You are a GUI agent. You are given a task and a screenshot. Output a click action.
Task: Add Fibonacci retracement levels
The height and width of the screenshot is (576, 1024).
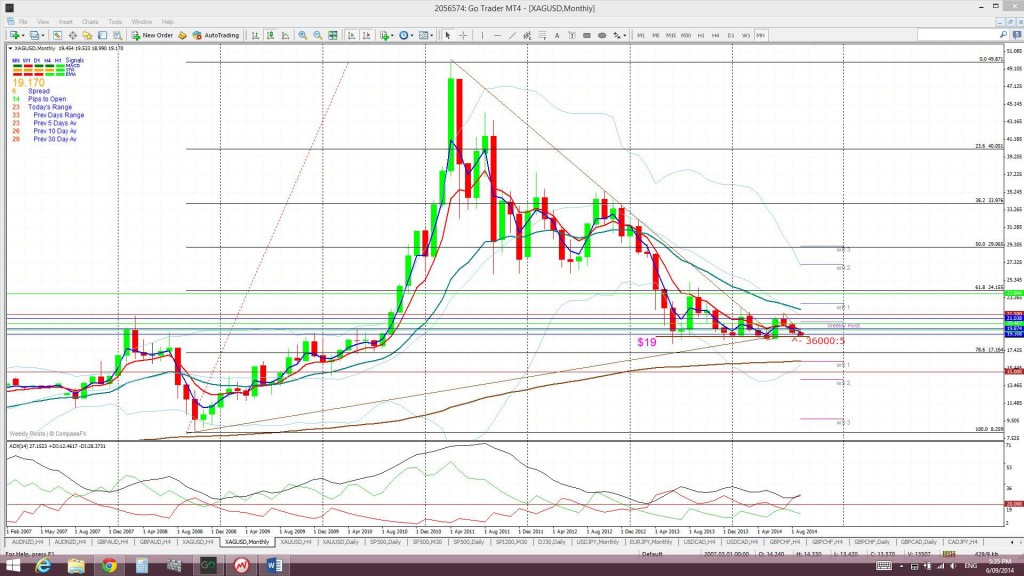point(542,34)
